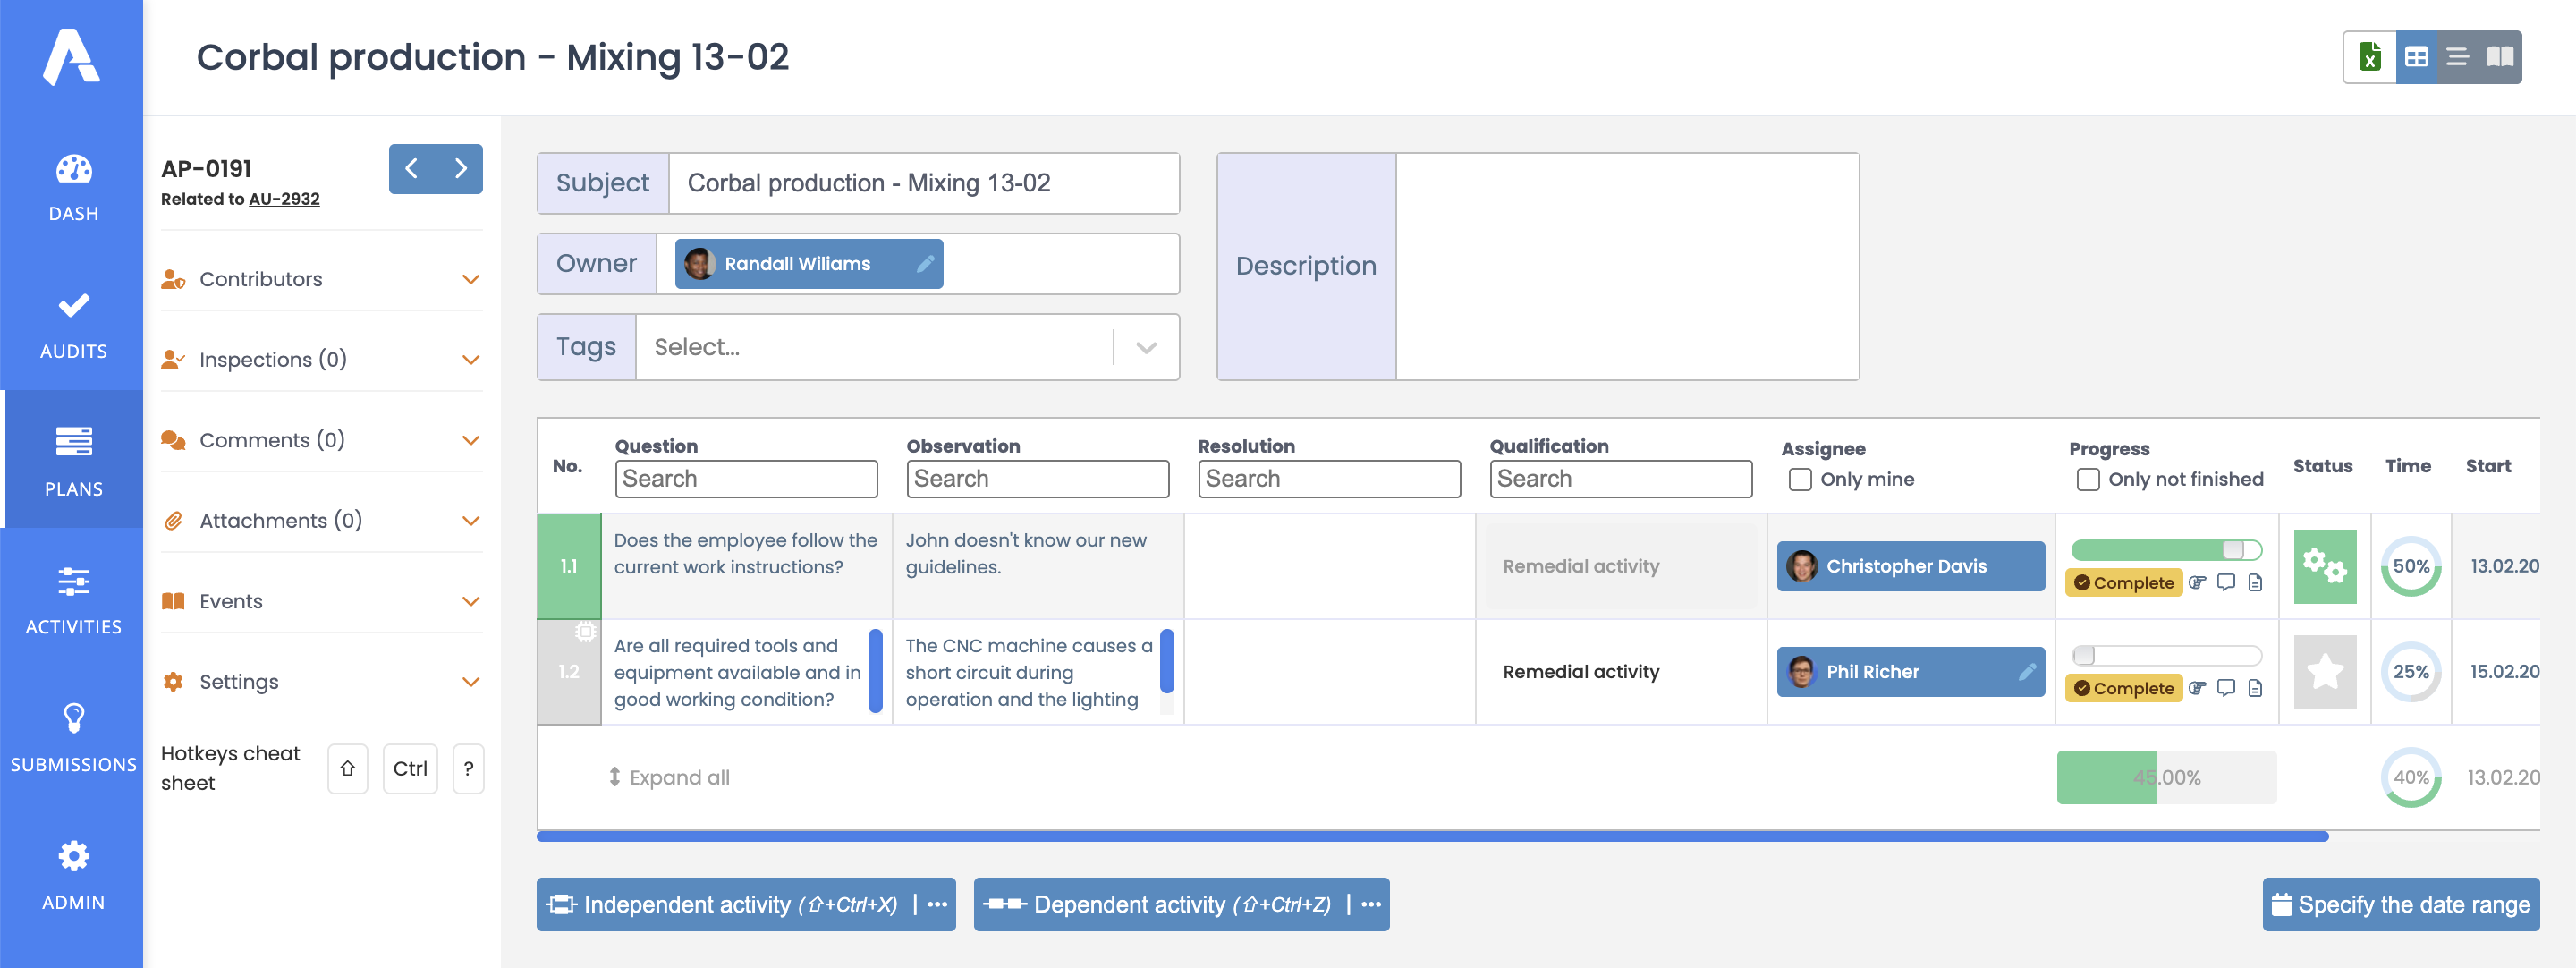Select the Excel export icon
Viewport: 2576px width, 968px height.
tap(2370, 57)
